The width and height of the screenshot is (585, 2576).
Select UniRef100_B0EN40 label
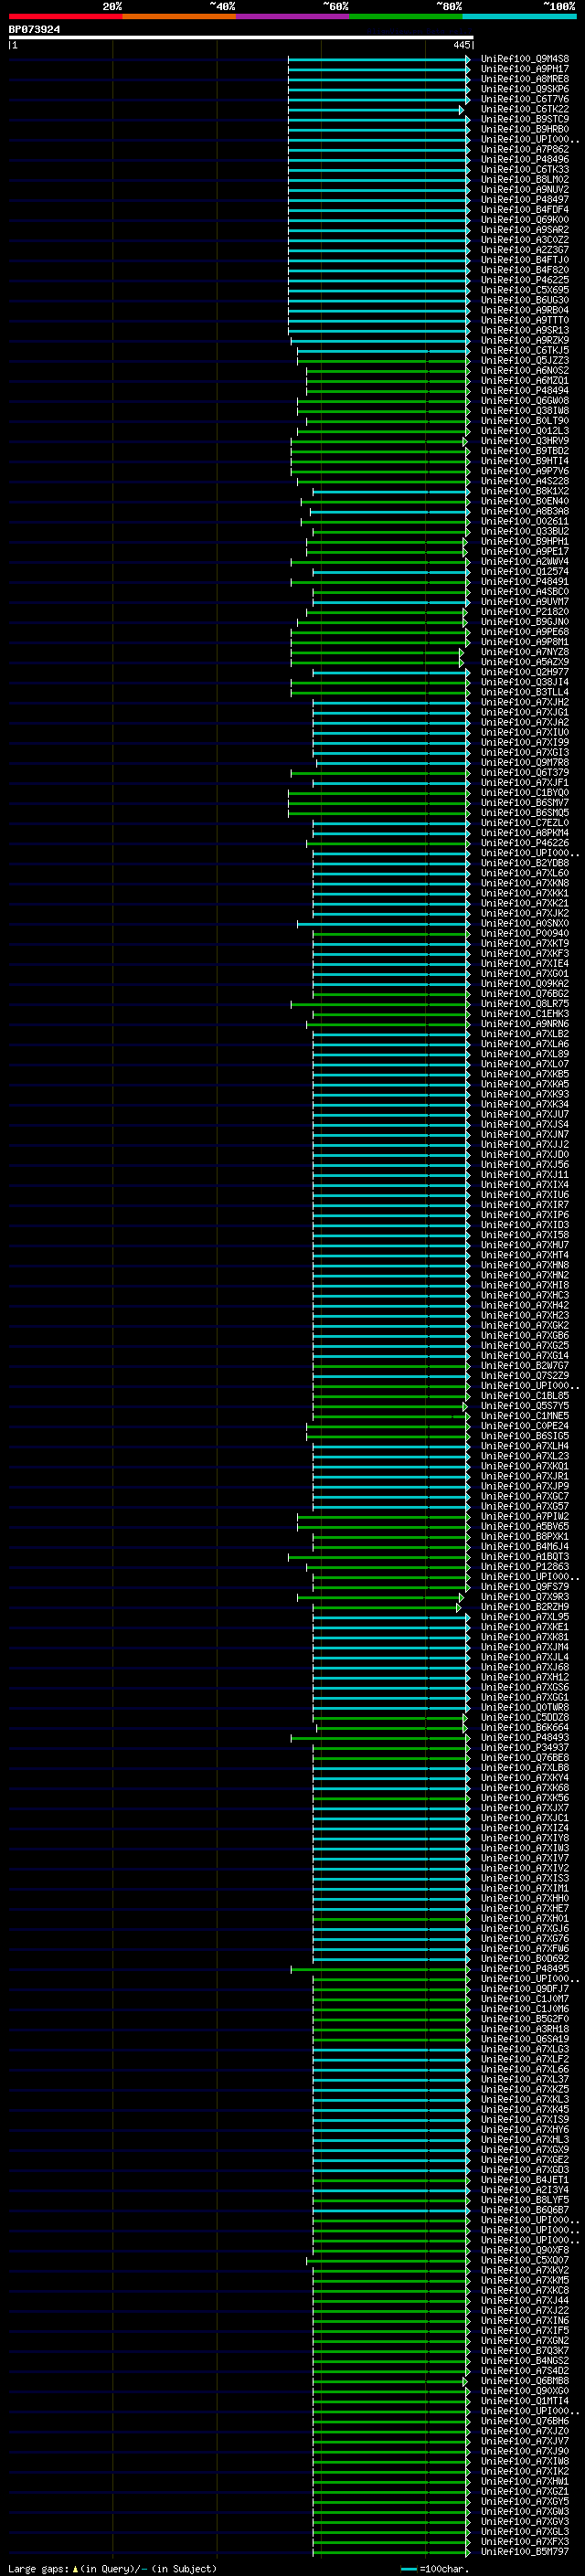(525, 501)
